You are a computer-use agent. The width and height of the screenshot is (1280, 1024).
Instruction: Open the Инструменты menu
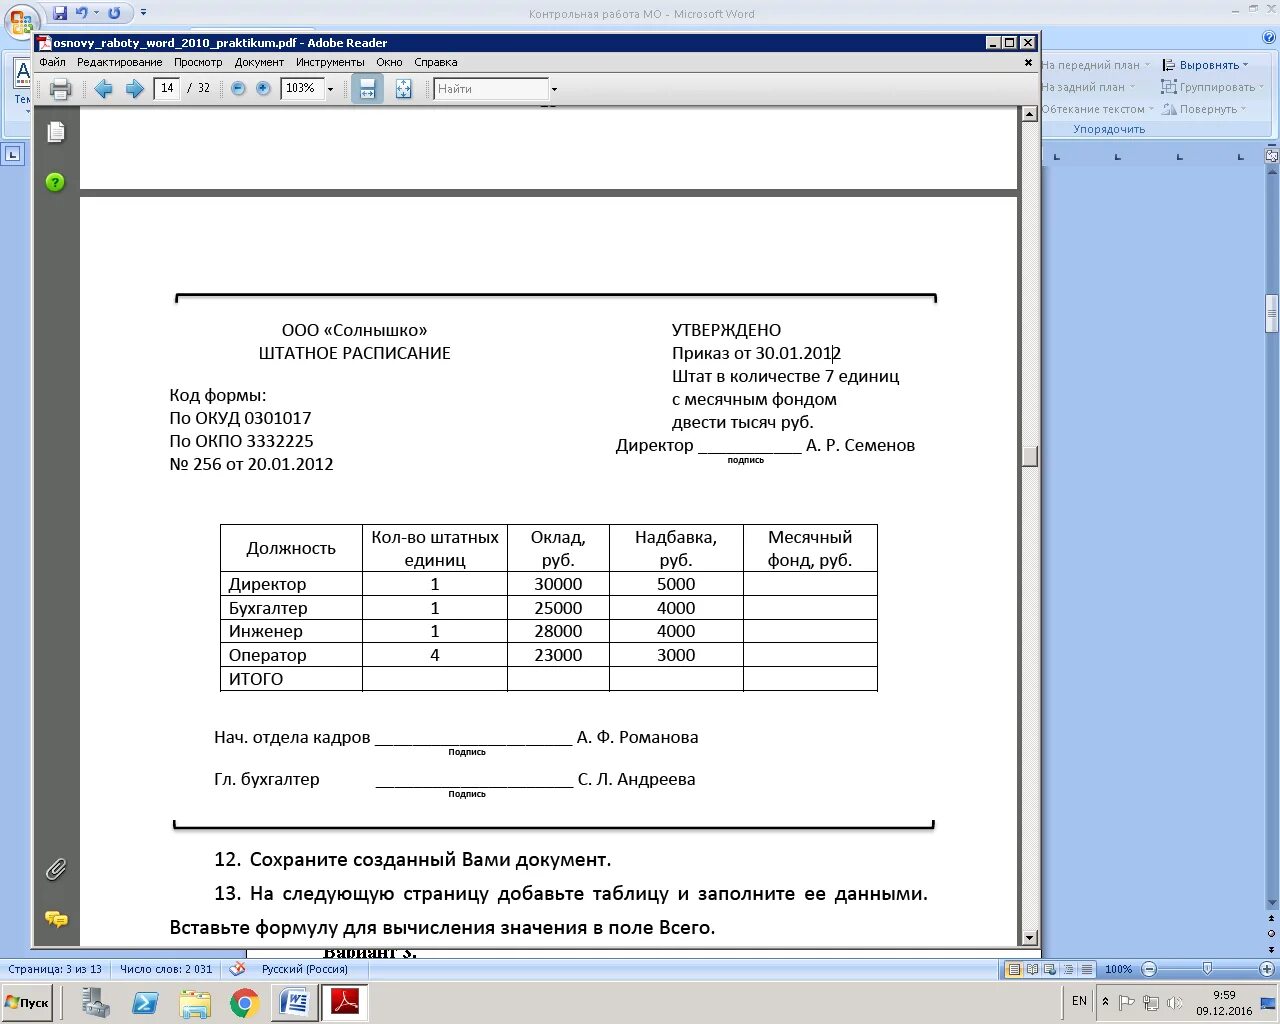click(x=330, y=62)
